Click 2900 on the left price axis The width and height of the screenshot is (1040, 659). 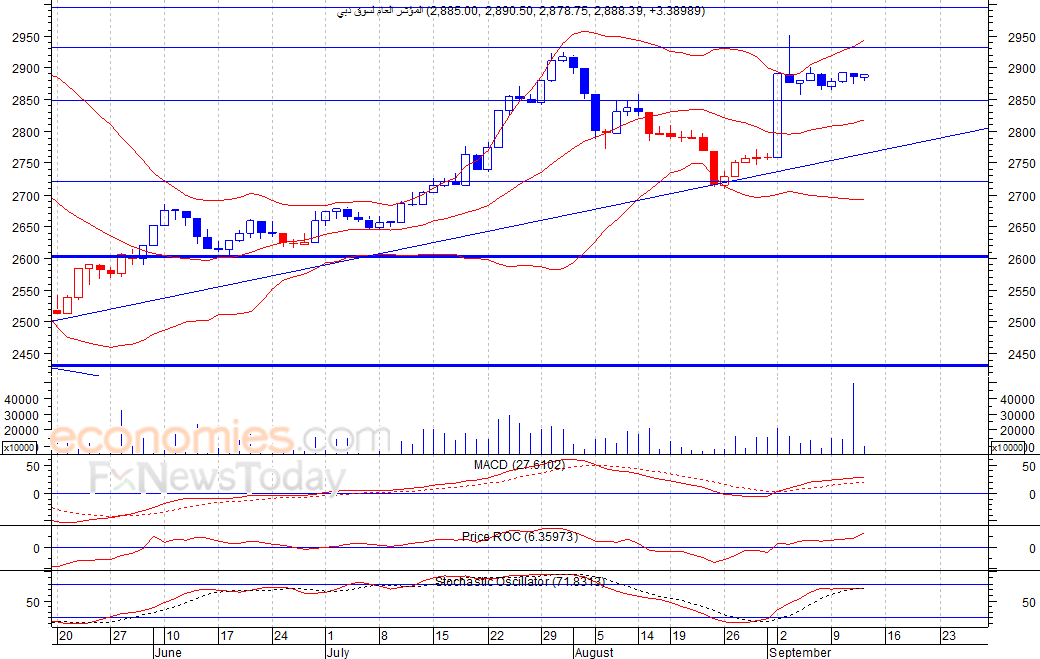point(26,68)
